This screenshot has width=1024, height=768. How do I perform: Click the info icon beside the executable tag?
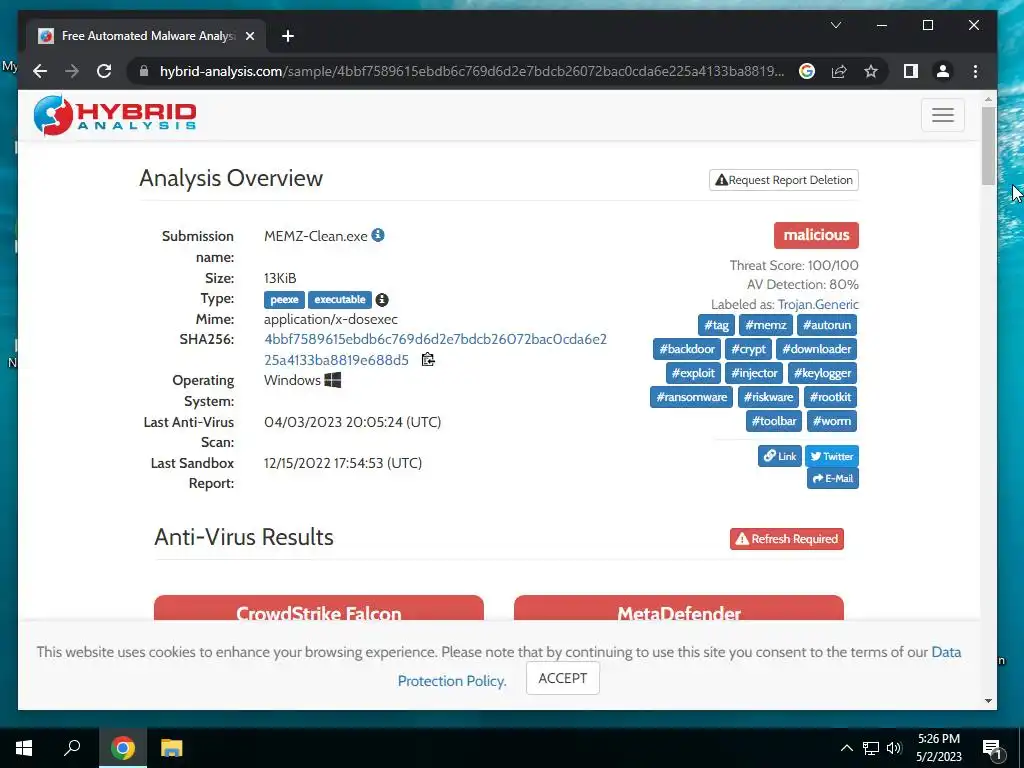tap(382, 300)
